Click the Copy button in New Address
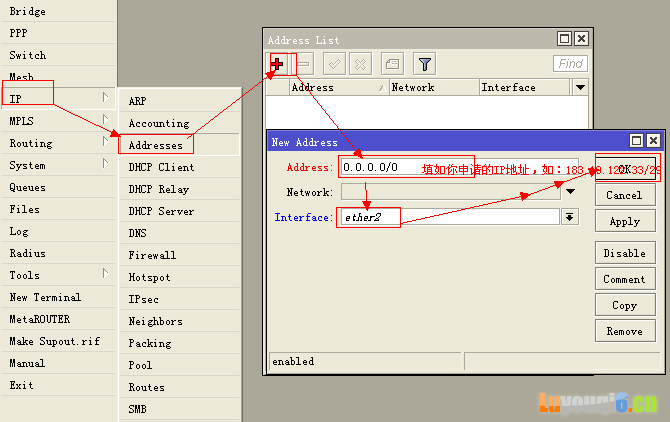 tap(625, 305)
